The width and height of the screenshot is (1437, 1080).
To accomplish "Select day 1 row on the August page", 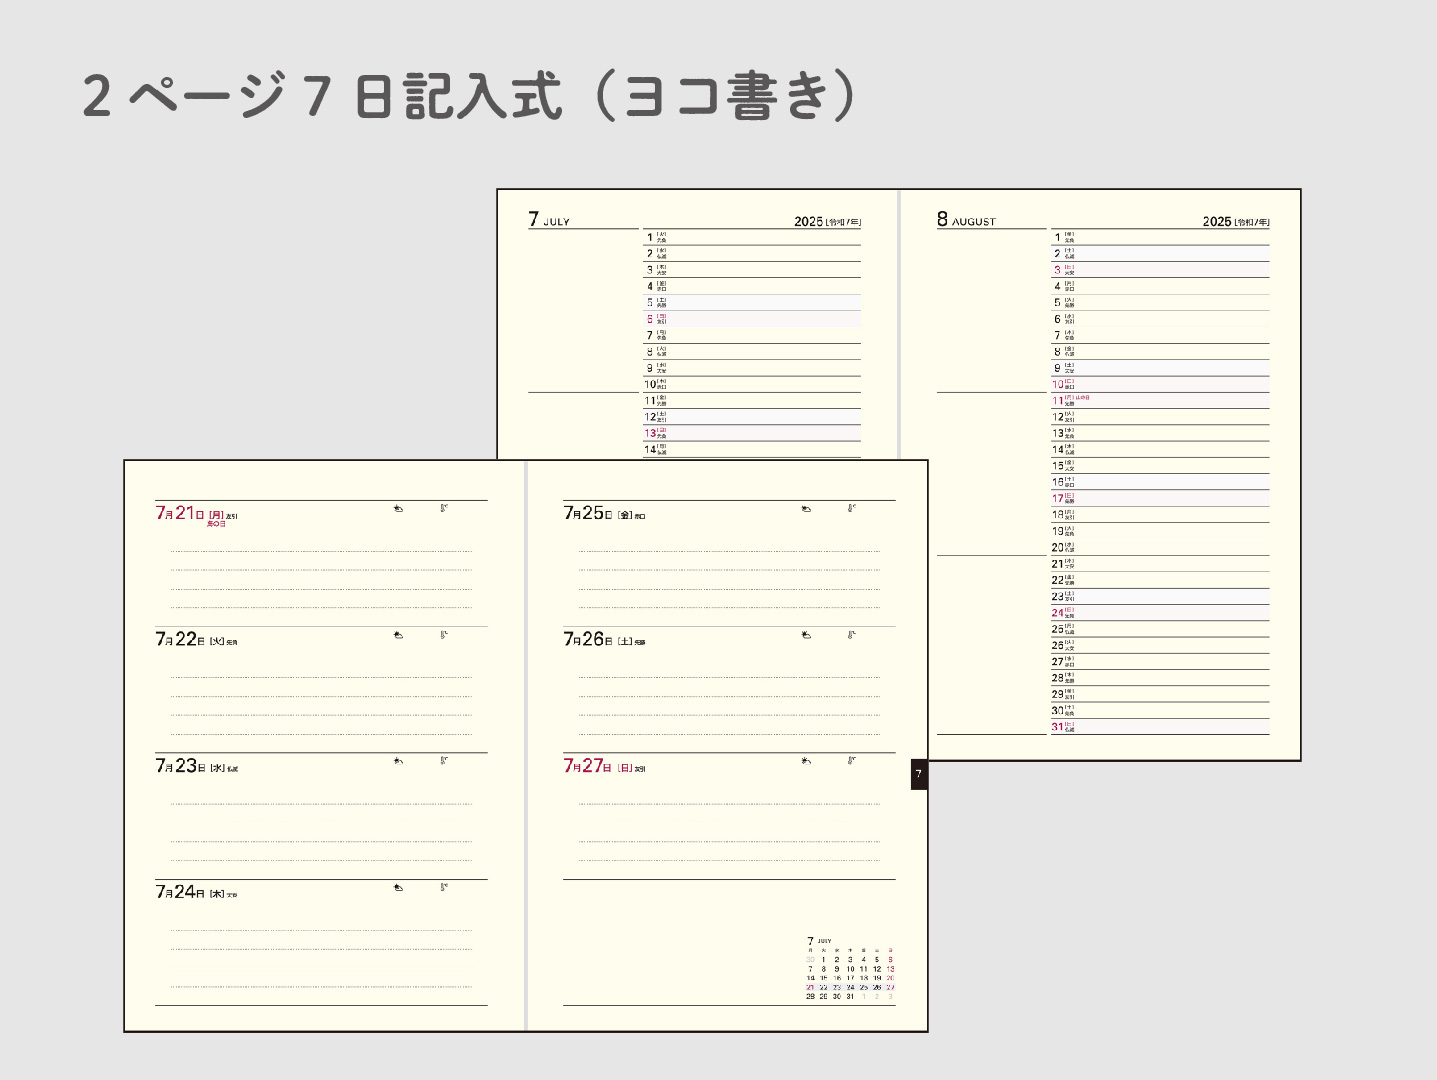I will click(1160, 238).
